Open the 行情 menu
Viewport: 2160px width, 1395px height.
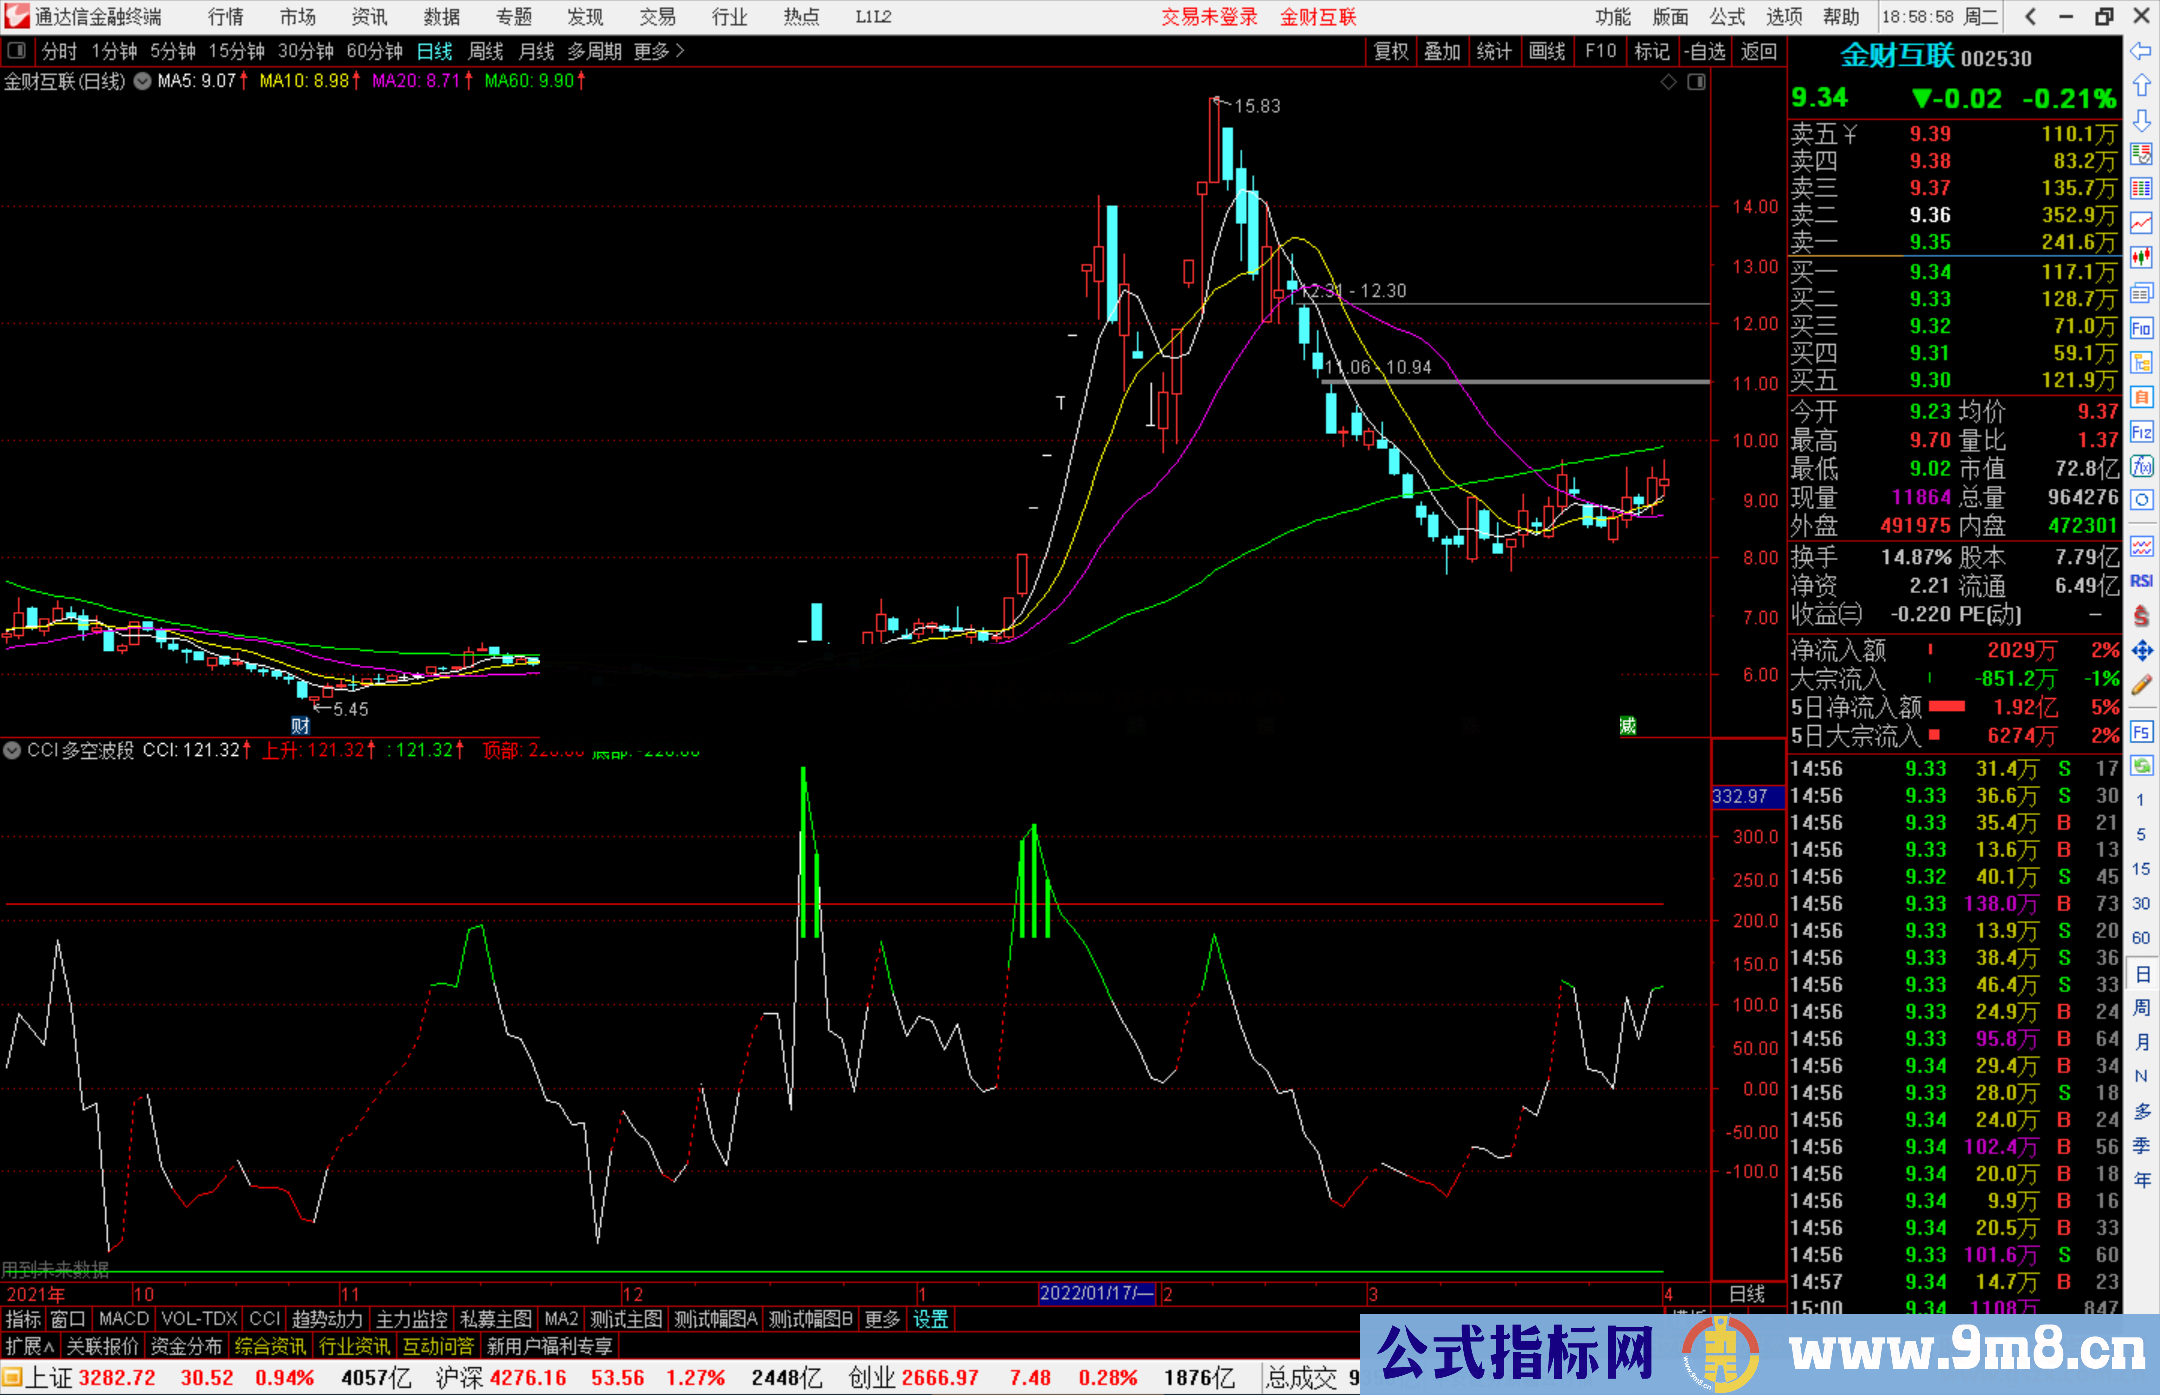(x=225, y=17)
